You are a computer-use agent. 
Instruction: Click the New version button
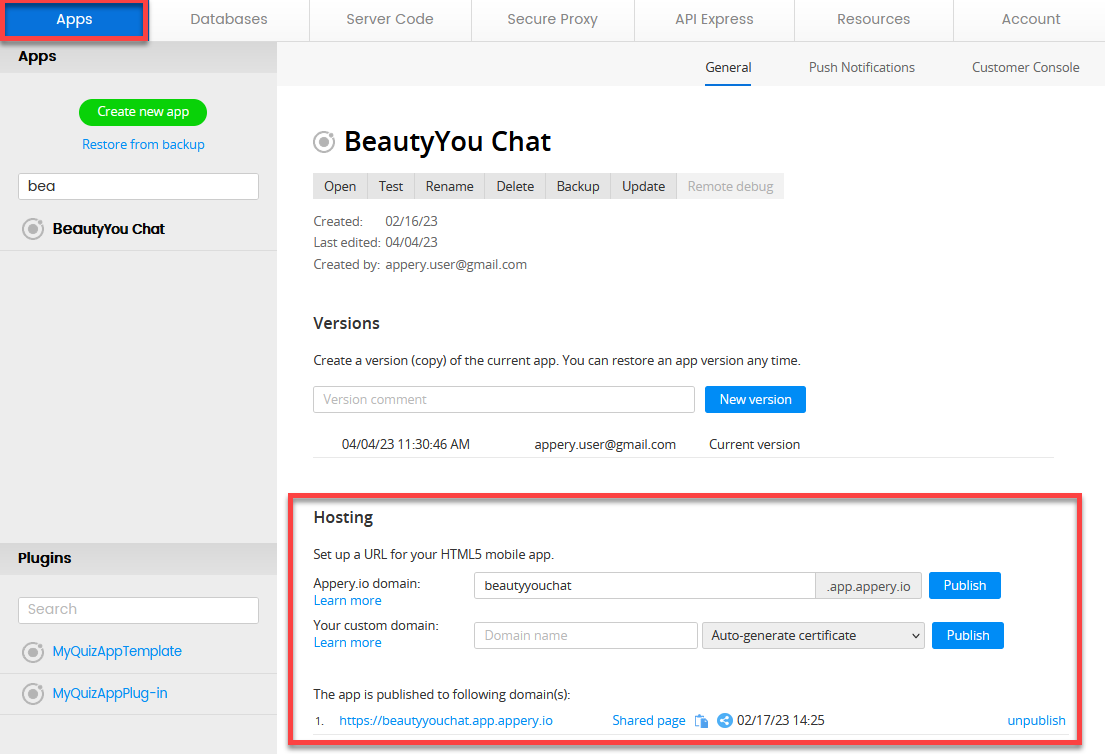click(x=755, y=400)
